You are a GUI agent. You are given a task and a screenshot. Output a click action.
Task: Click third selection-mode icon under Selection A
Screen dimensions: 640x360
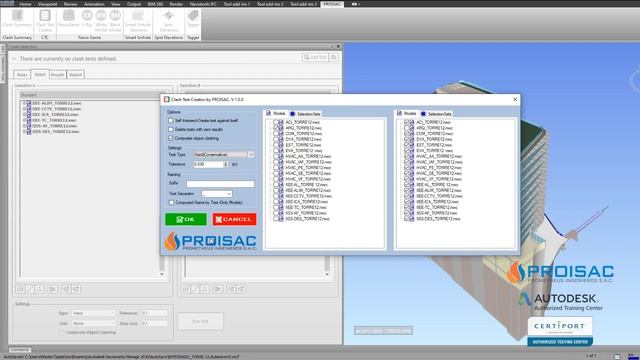pyautogui.click(x=40, y=289)
